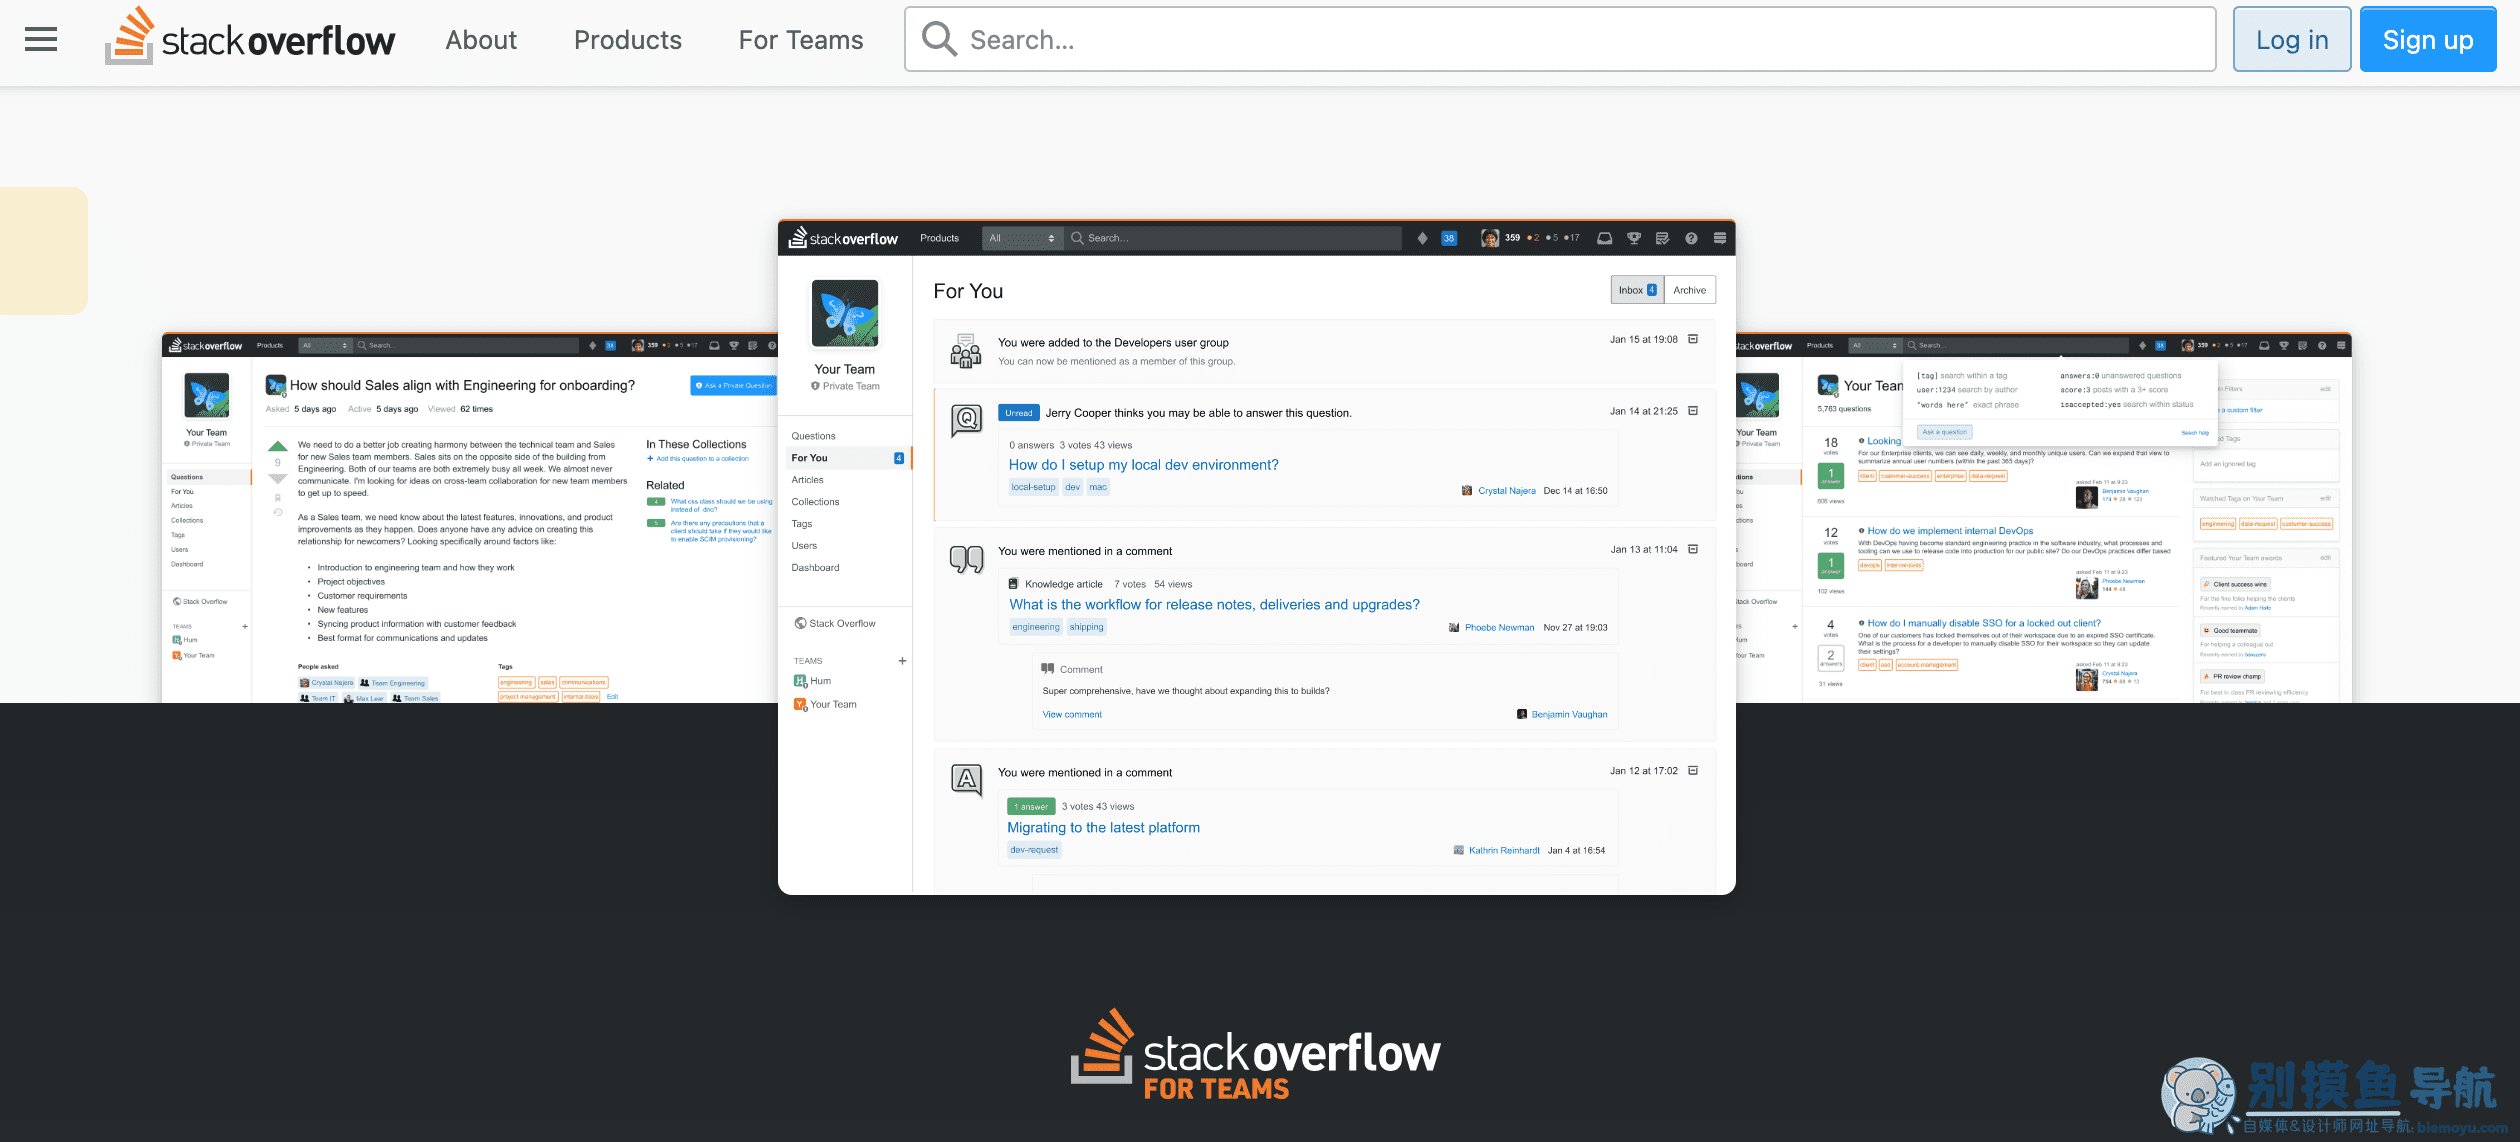Click the Developers user group icon

(966, 351)
